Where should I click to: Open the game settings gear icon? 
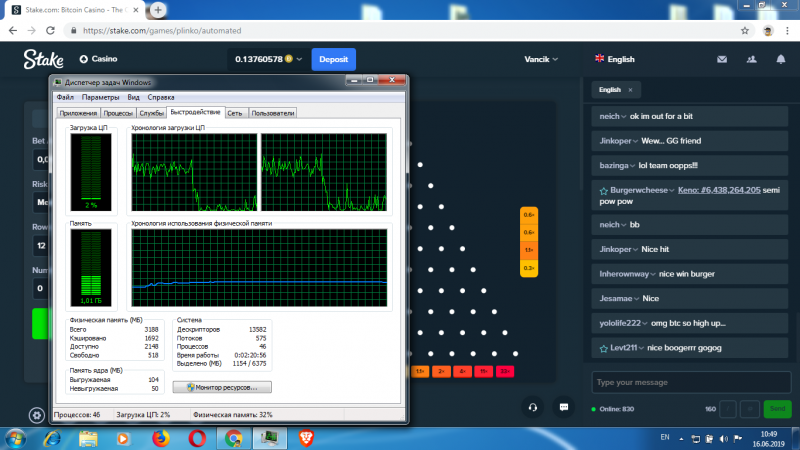tap(36, 415)
